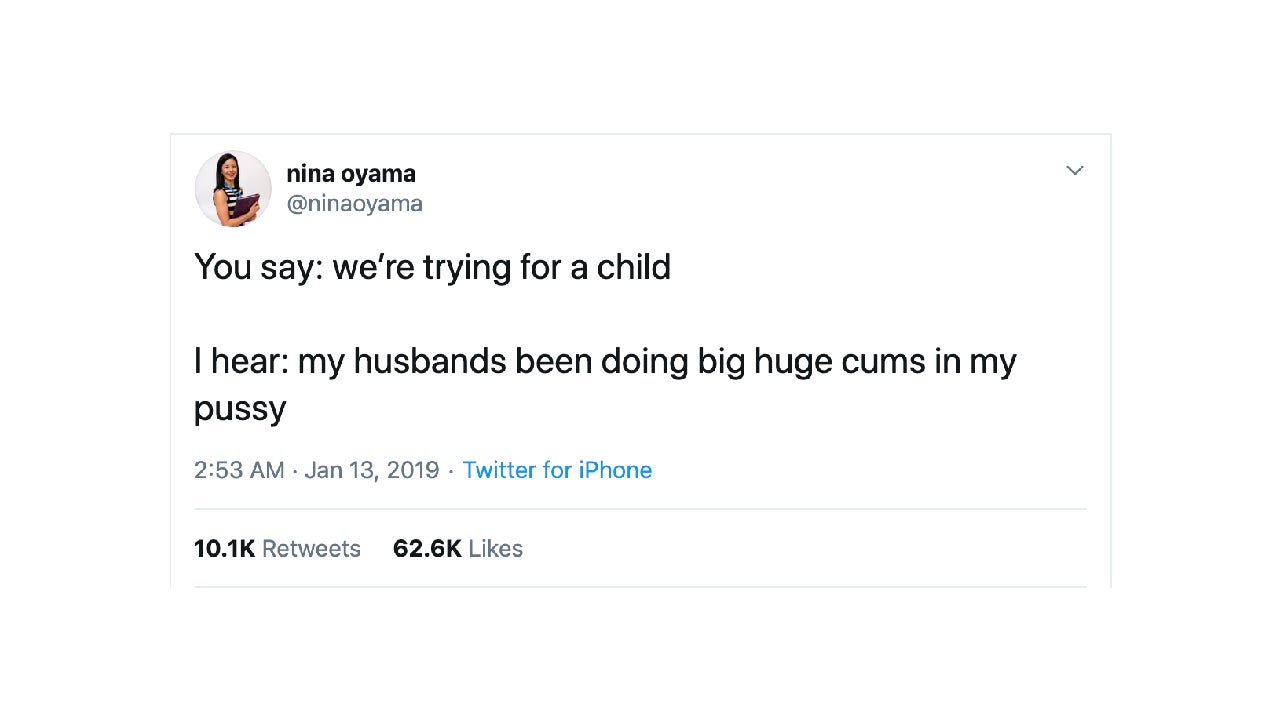The image size is (1280, 720).
Task: Click the word "iPhone" in the source link
Action: coord(615,470)
